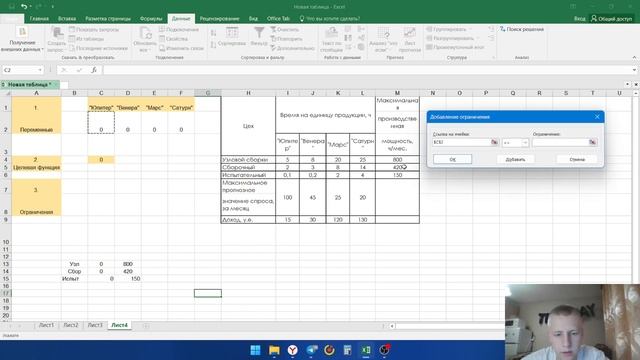This screenshot has width=640, height=360.
Task: Click the Узловой сборки table cell
Action: pyautogui.click(x=248, y=160)
